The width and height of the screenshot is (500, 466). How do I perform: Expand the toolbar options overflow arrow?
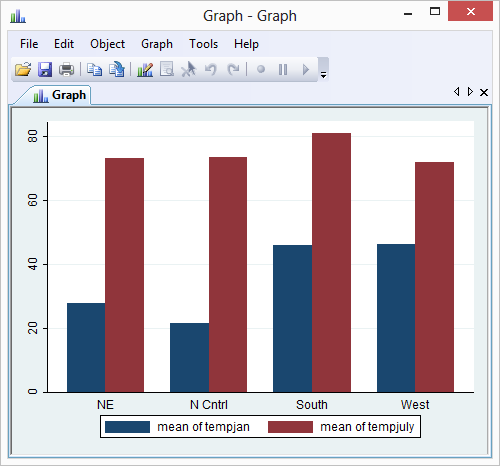pos(323,70)
